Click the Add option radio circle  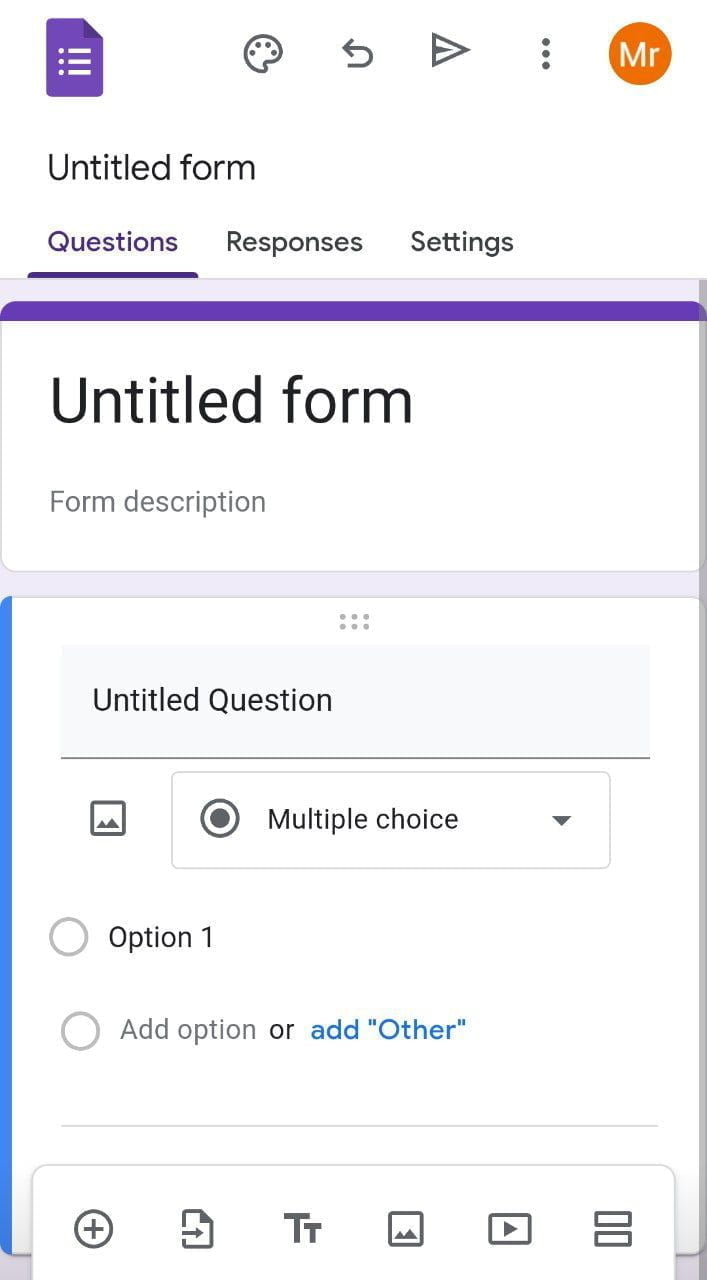pyautogui.click(x=80, y=1030)
